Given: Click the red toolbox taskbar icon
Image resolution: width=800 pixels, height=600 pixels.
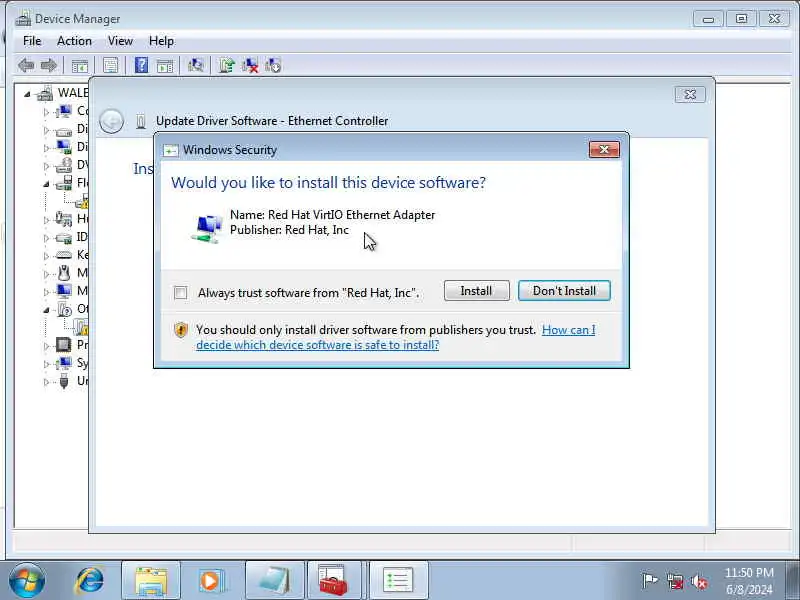Looking at the screenshot, I should 333,581.
